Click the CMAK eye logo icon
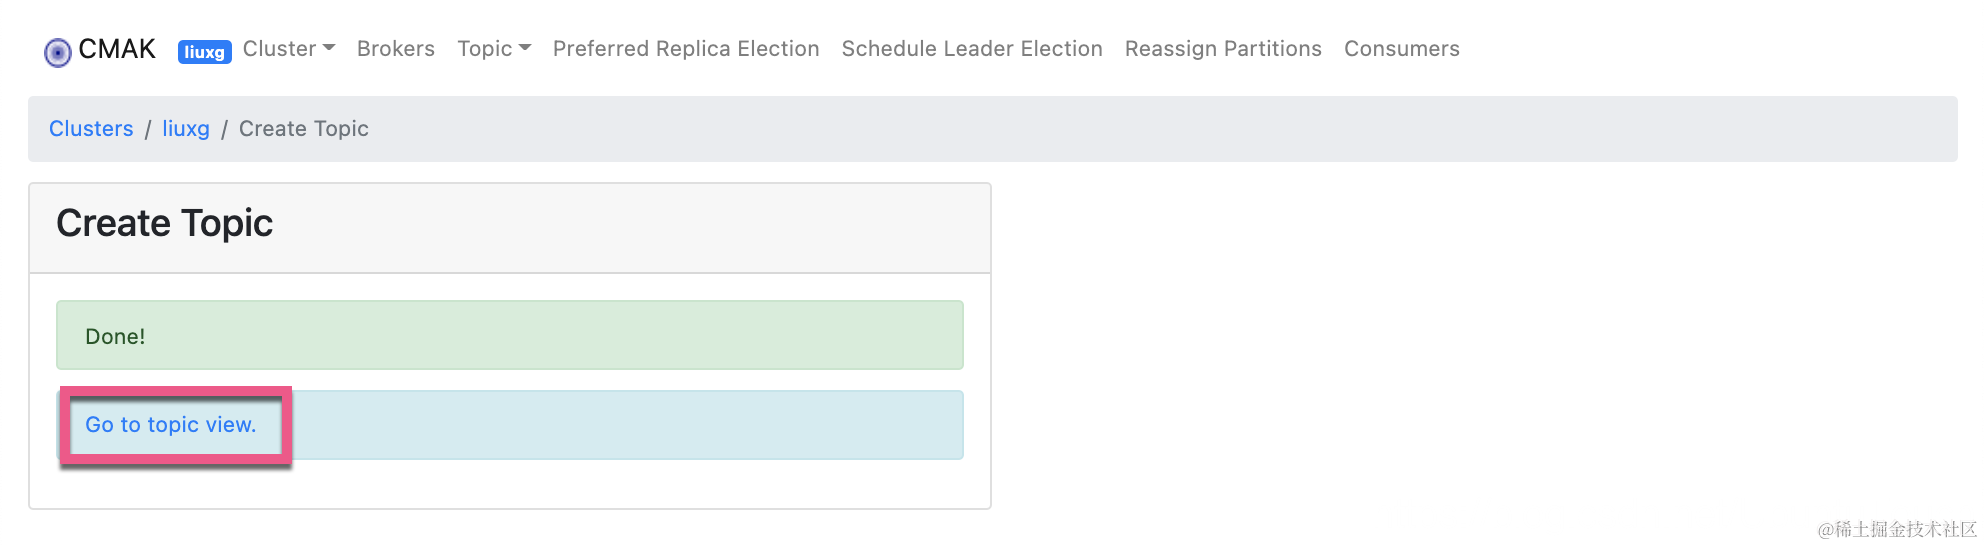1984x546 pixels. (58, 52)
